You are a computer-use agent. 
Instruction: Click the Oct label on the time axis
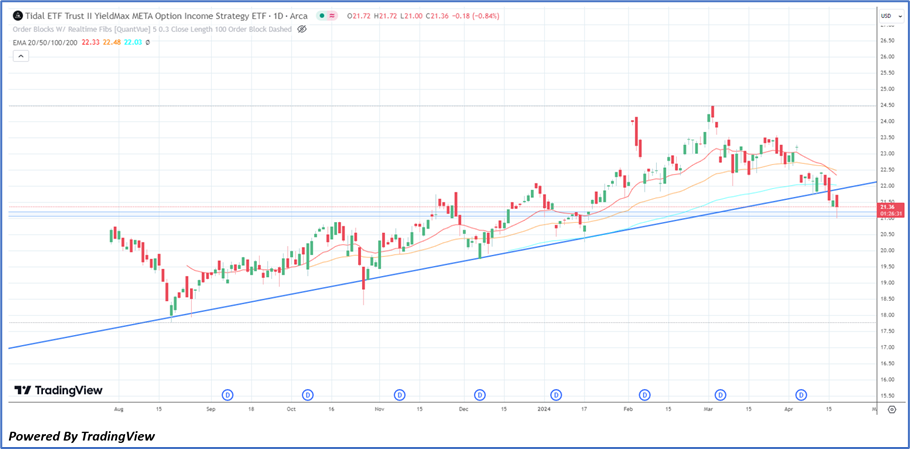[291, 409]
